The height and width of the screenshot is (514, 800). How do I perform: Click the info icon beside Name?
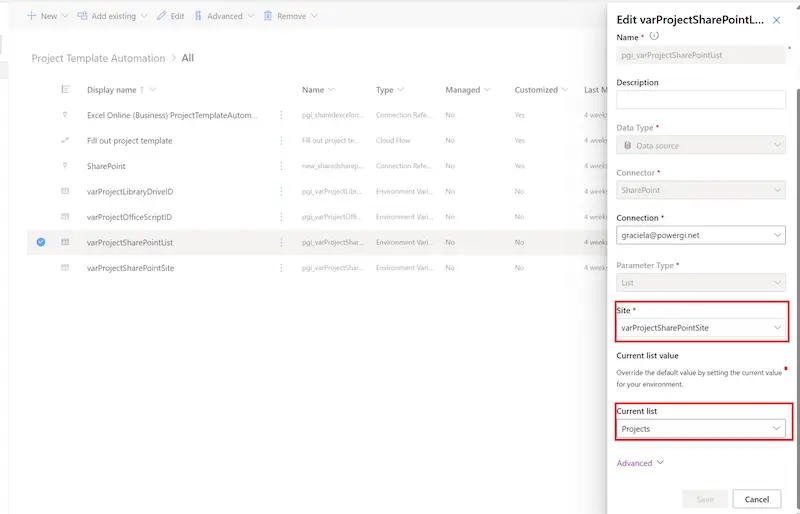[x=654, y=36]
